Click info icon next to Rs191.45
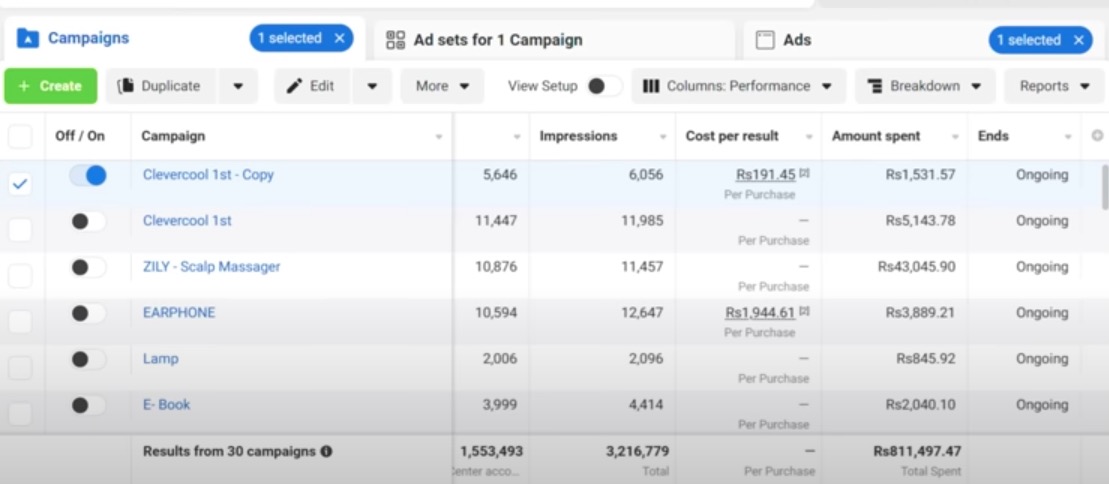Viewport: 1109px width, 484px height. click(x=804, y=173)
